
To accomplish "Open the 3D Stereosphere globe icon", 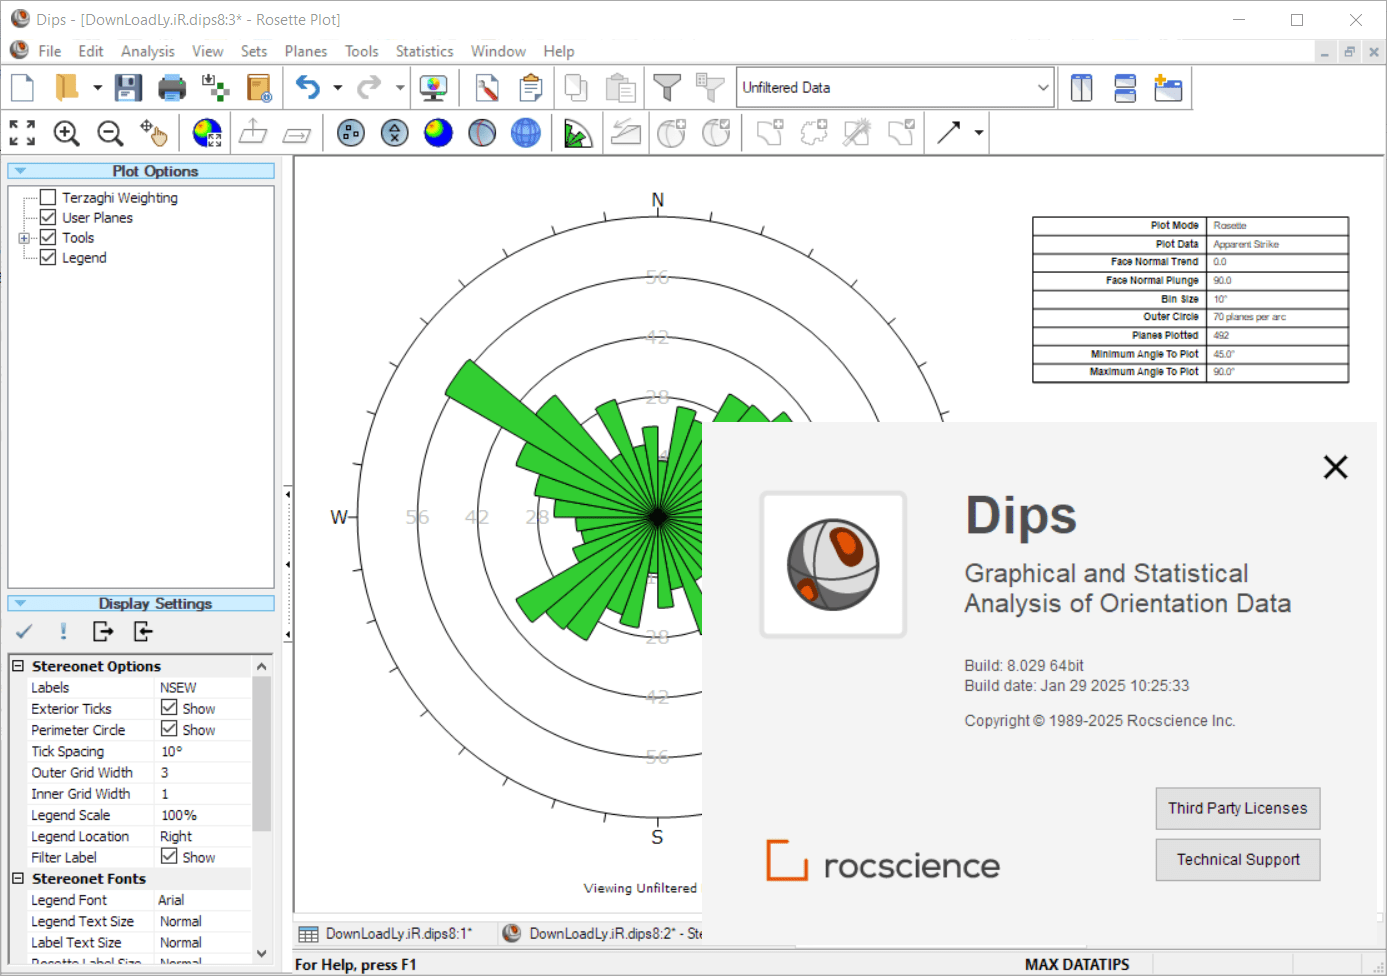I will pyautogui.click(x=525, y=133).
